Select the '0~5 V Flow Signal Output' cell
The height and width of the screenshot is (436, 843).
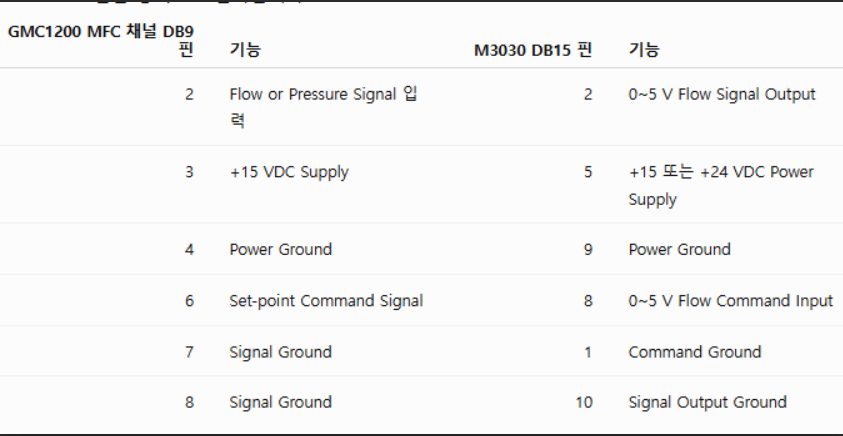point(722,95)
